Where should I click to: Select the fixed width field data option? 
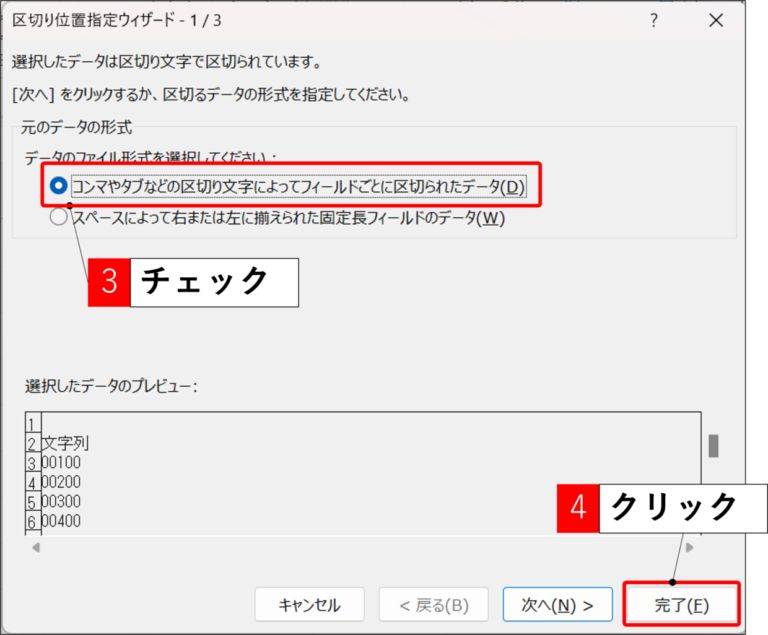click(x=60, y=218)
